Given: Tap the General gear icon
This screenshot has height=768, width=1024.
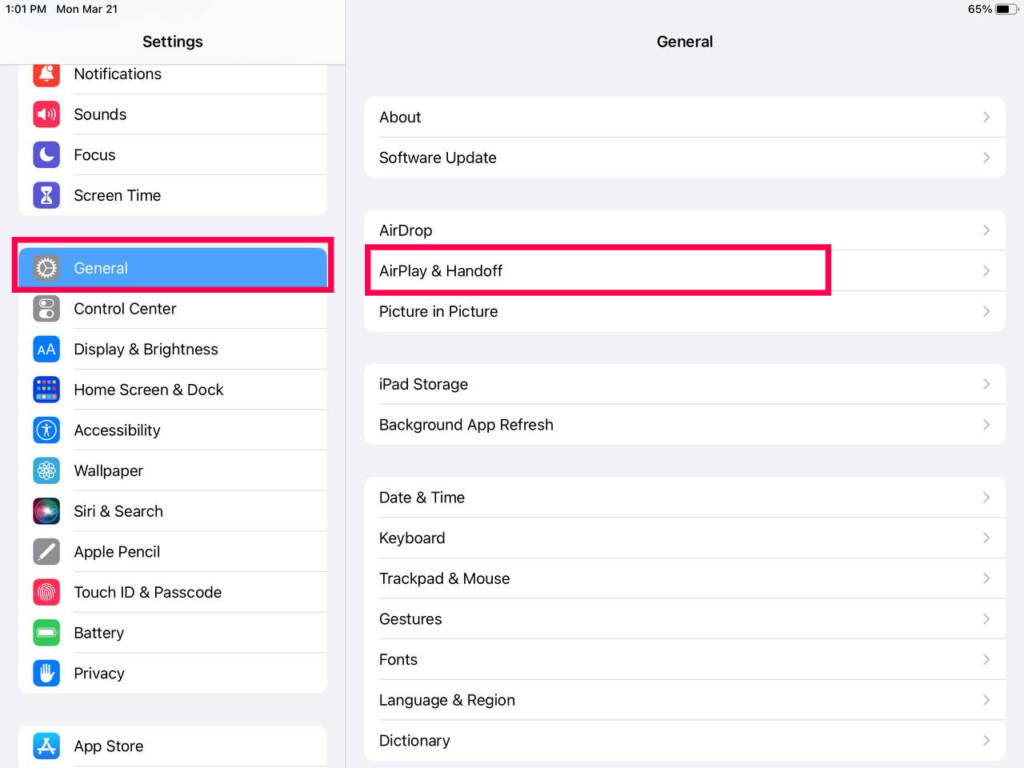Looking at the screenshot, I should pos(46,268).
